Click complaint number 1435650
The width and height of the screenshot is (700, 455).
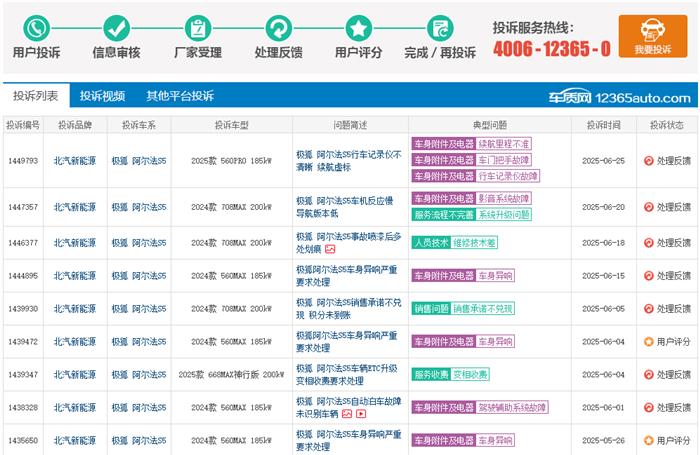click(x=23, y=441)
